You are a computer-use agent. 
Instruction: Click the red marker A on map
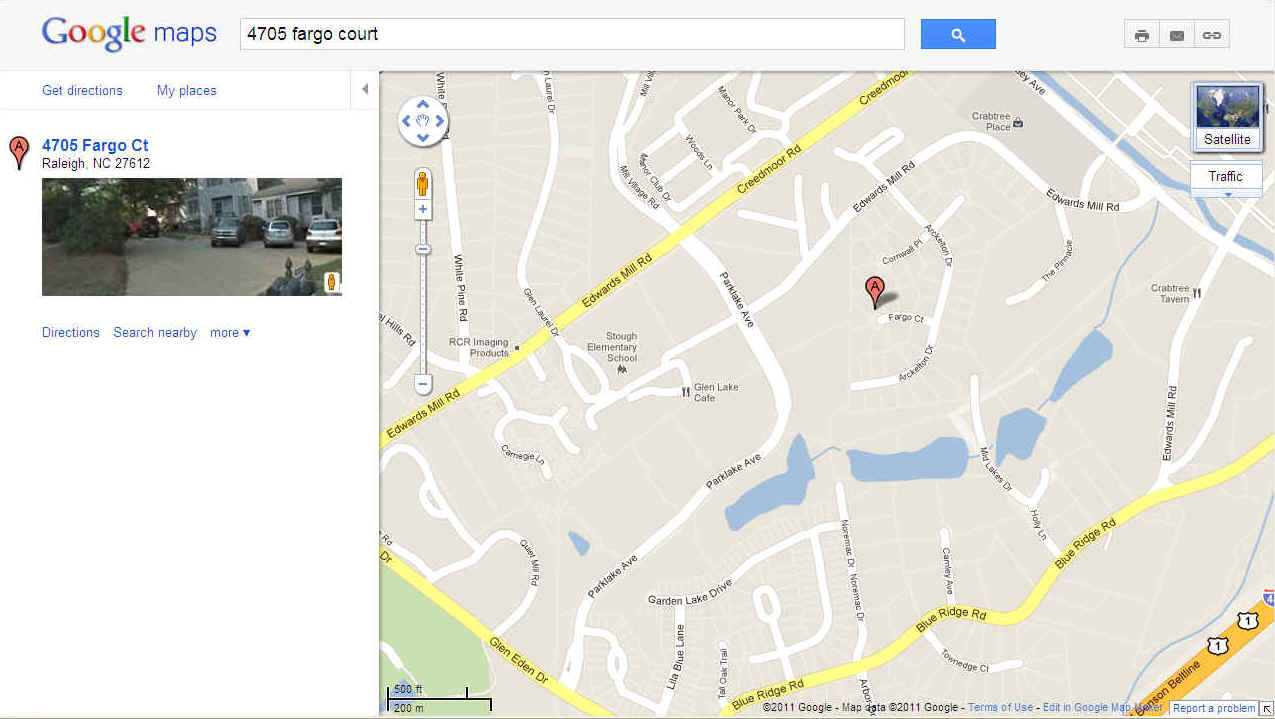875,292
